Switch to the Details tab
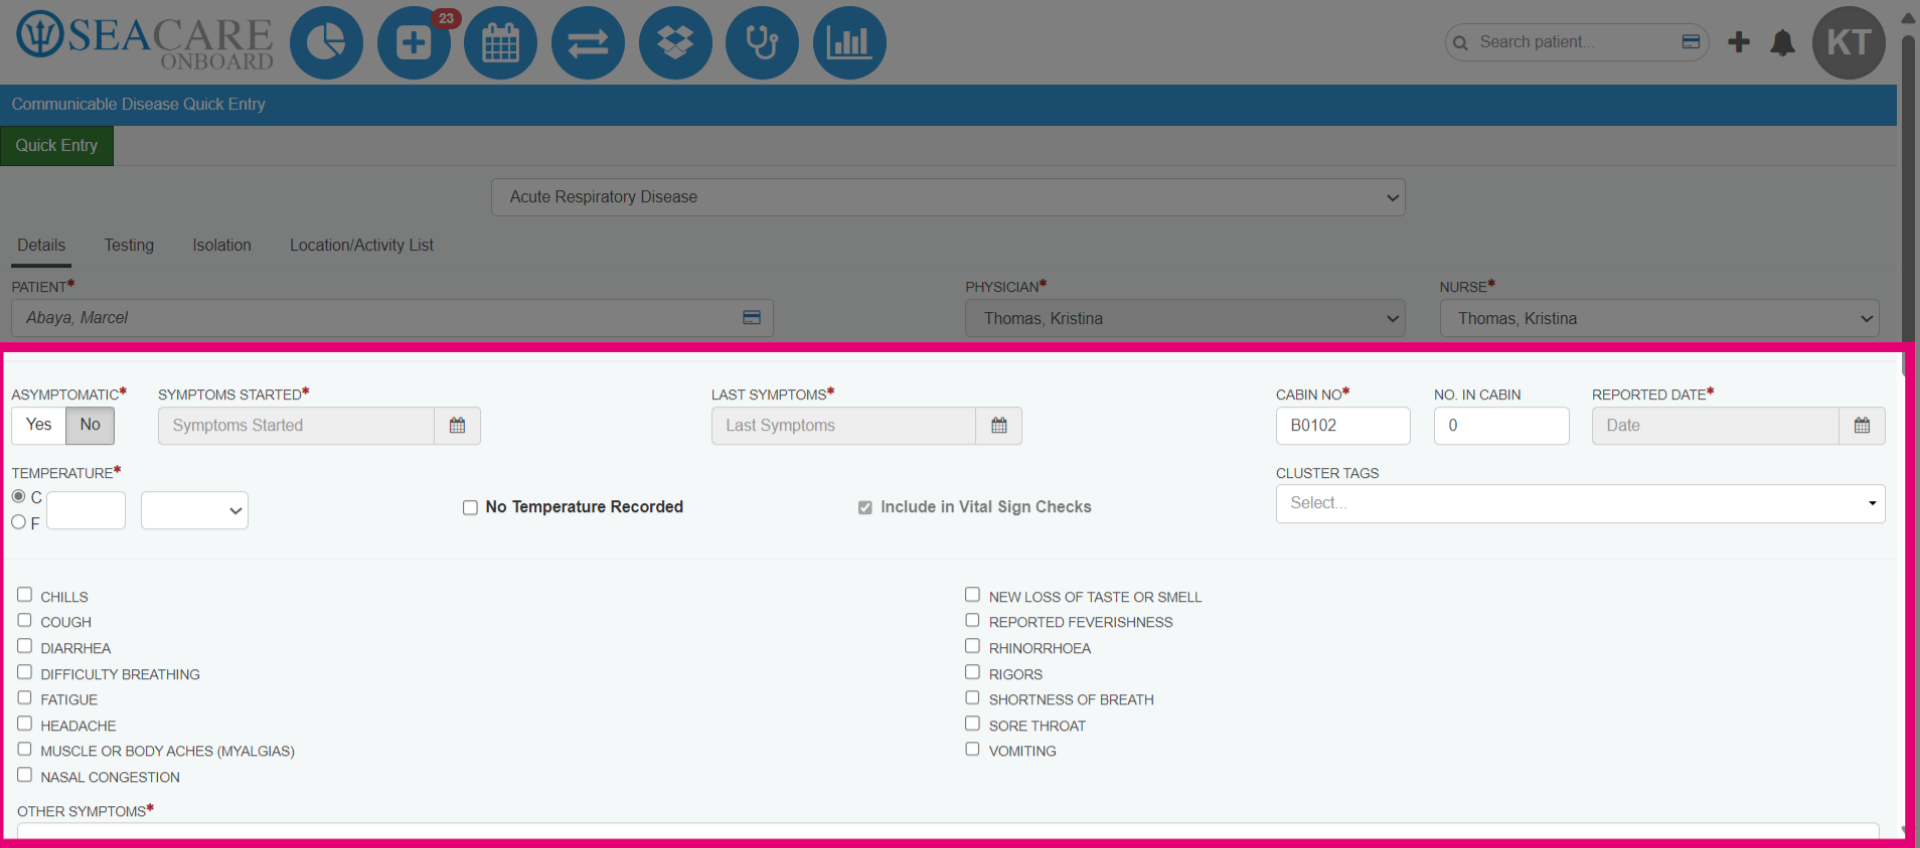This screenshot has height=848, width=1920. click(41, 246)
